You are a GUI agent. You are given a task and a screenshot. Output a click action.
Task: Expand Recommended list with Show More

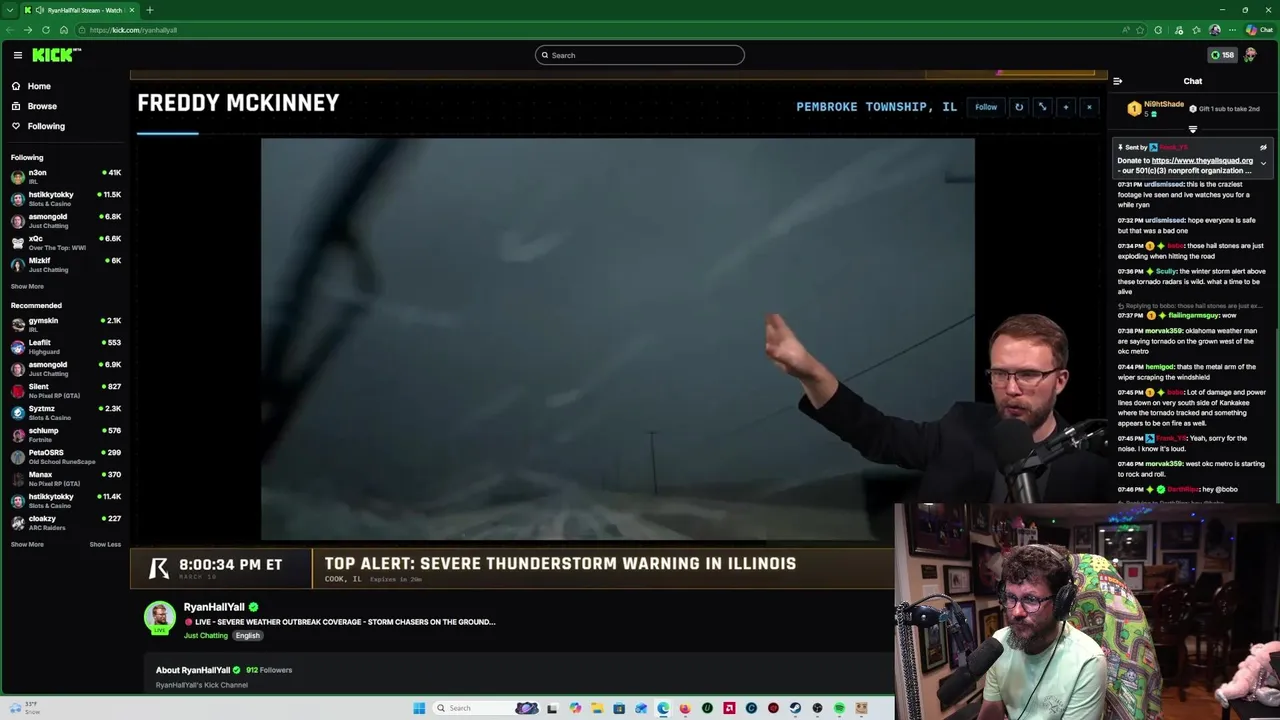[27, 544]
